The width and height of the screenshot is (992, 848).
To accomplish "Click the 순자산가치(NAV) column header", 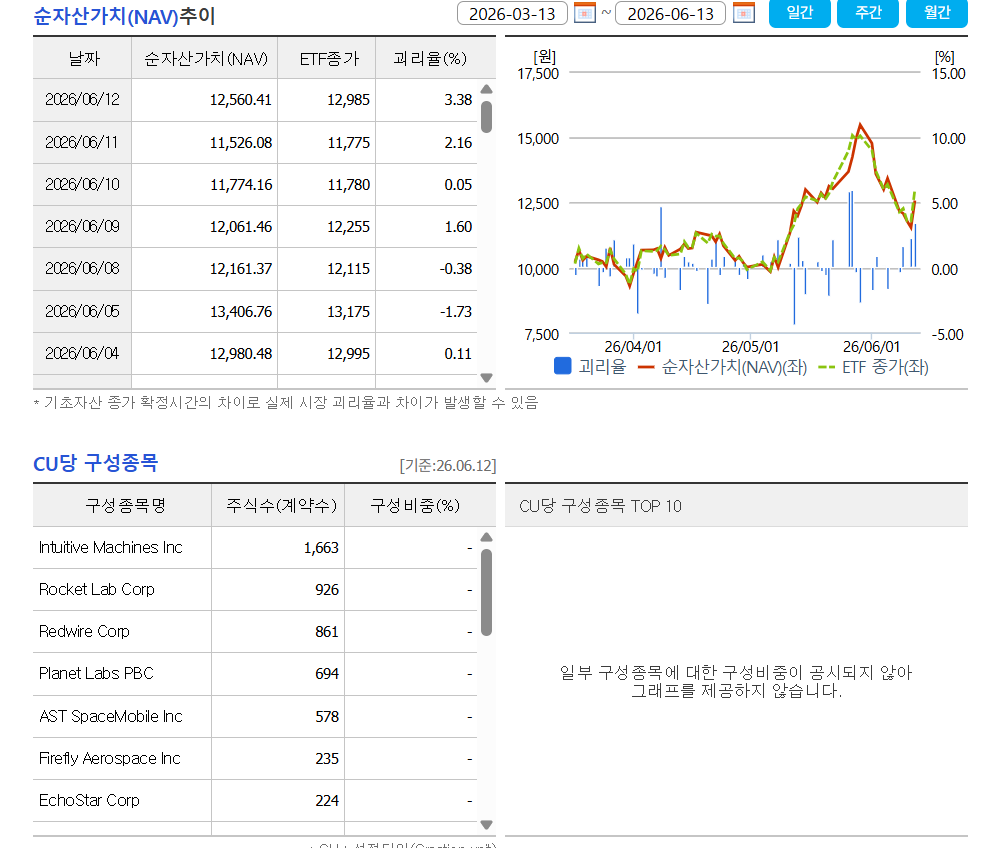I will coord(205,58).
